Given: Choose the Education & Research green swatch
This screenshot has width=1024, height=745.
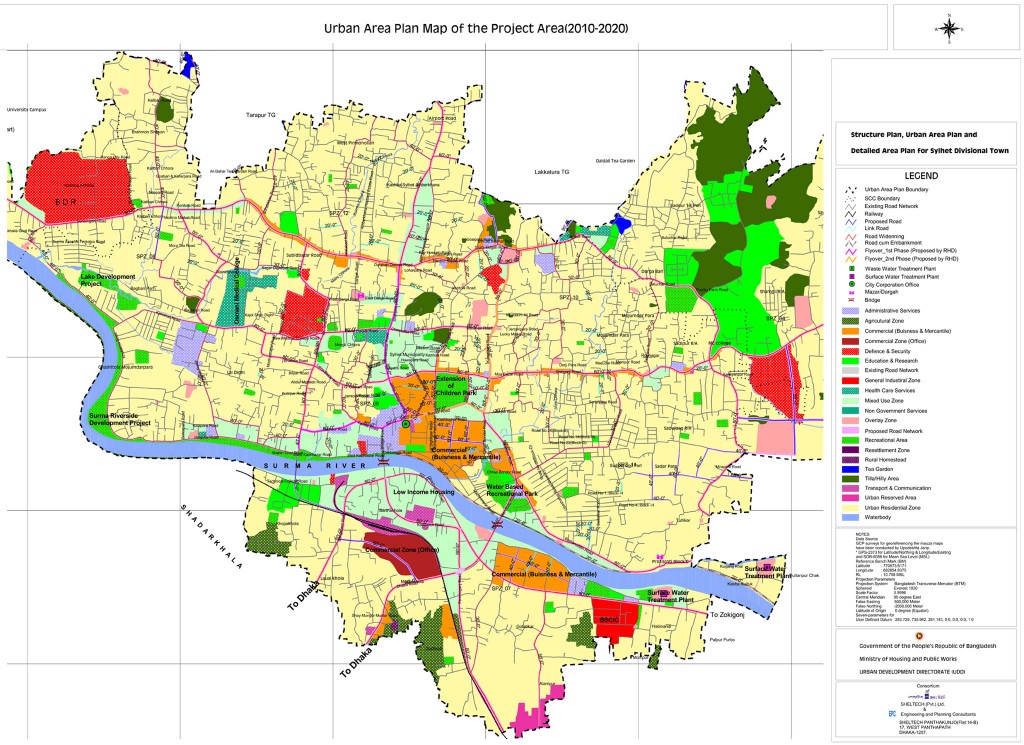Looking at the screenshot, I should click(x=851, y=360).
